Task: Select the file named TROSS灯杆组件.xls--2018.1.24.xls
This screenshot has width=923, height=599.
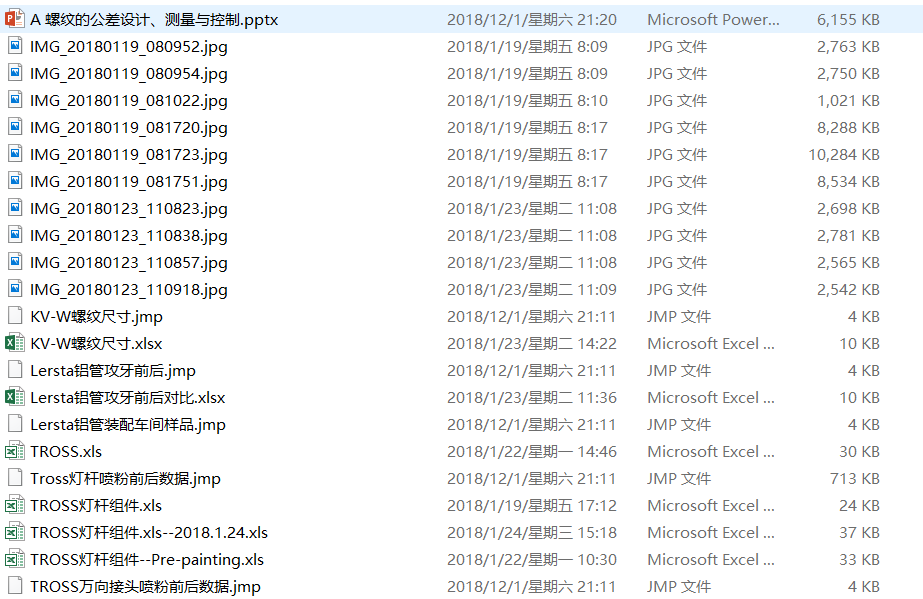Action: point(149,532)
